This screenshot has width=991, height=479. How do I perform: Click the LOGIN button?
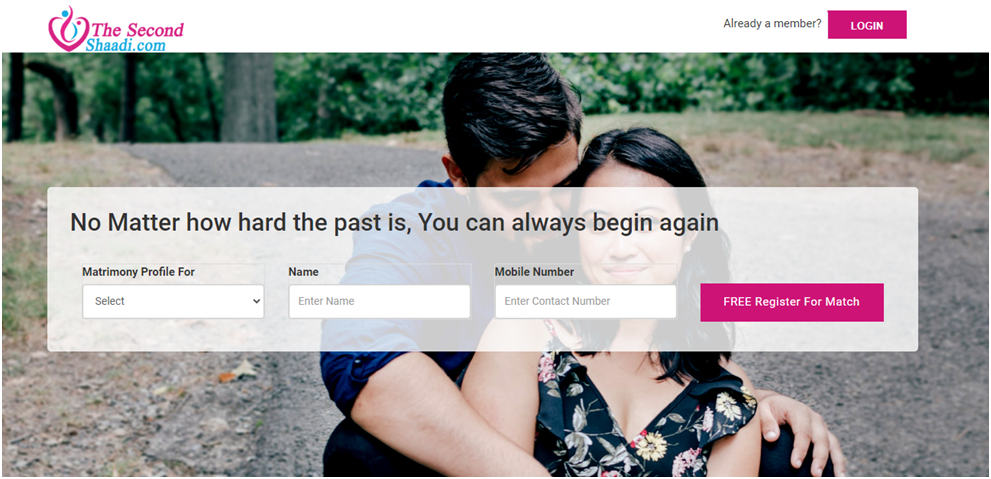tap(866, 25)
